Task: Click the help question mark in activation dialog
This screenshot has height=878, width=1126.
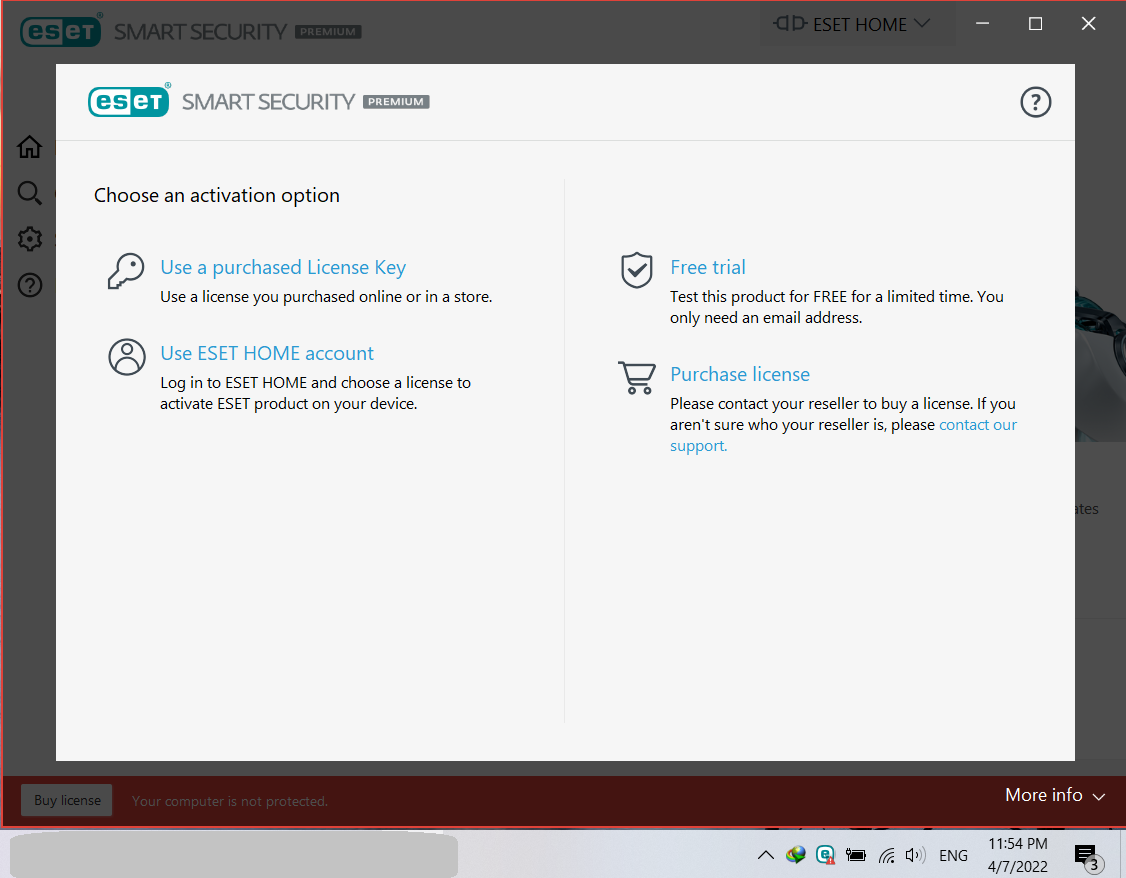Action: pyautogui.click(x=1036, y=102)
